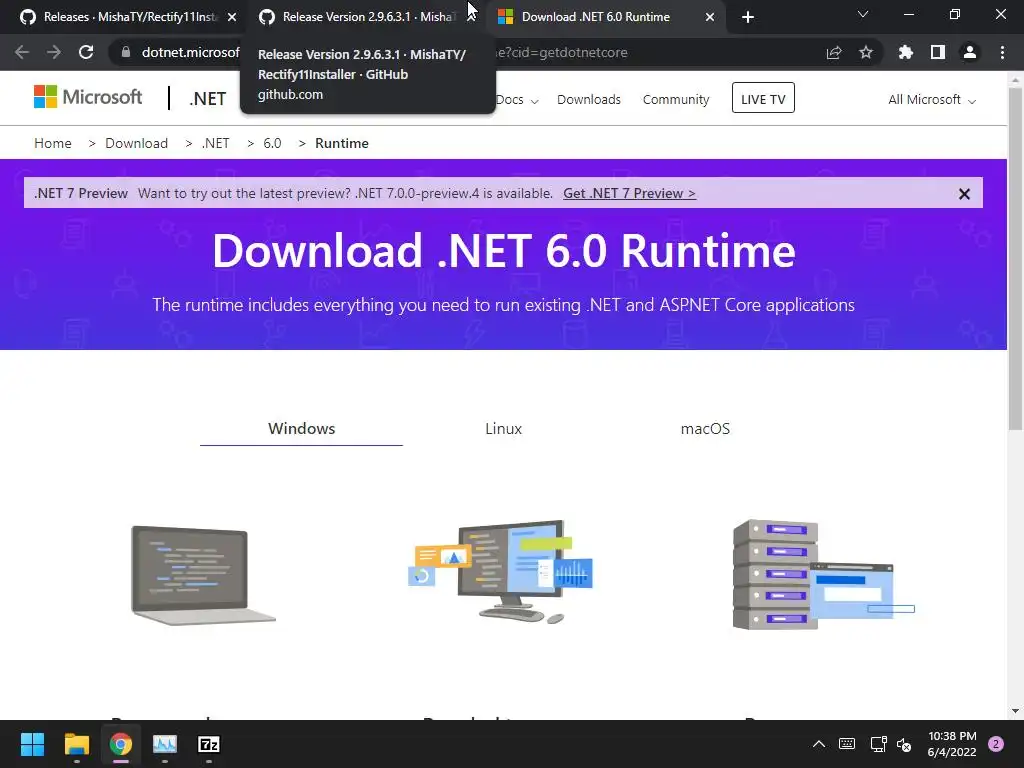This screenshot has width=1024, height=768.
Task: Select the macOS platform tab
Action: [x=705, y=428]
